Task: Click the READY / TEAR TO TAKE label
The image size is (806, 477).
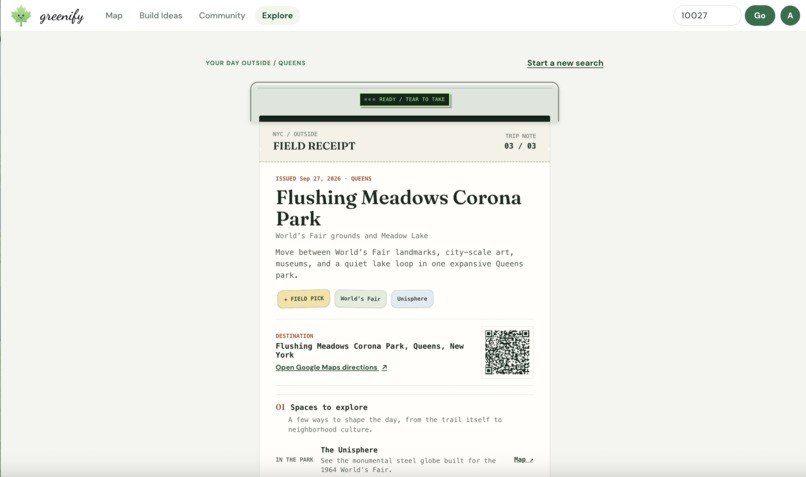Action: pyautogui.click(x=405, y=99)
